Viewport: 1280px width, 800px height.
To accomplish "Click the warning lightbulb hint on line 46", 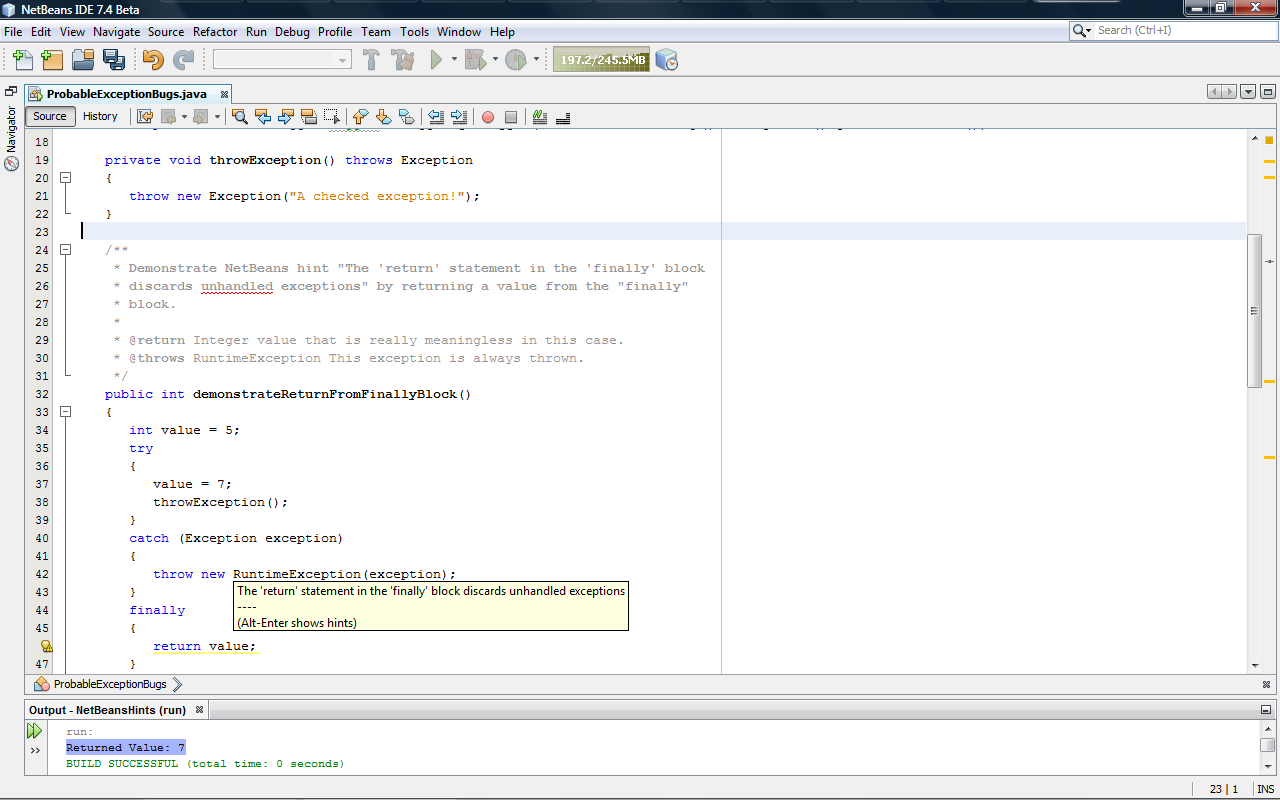I will [x=46, y=646].
